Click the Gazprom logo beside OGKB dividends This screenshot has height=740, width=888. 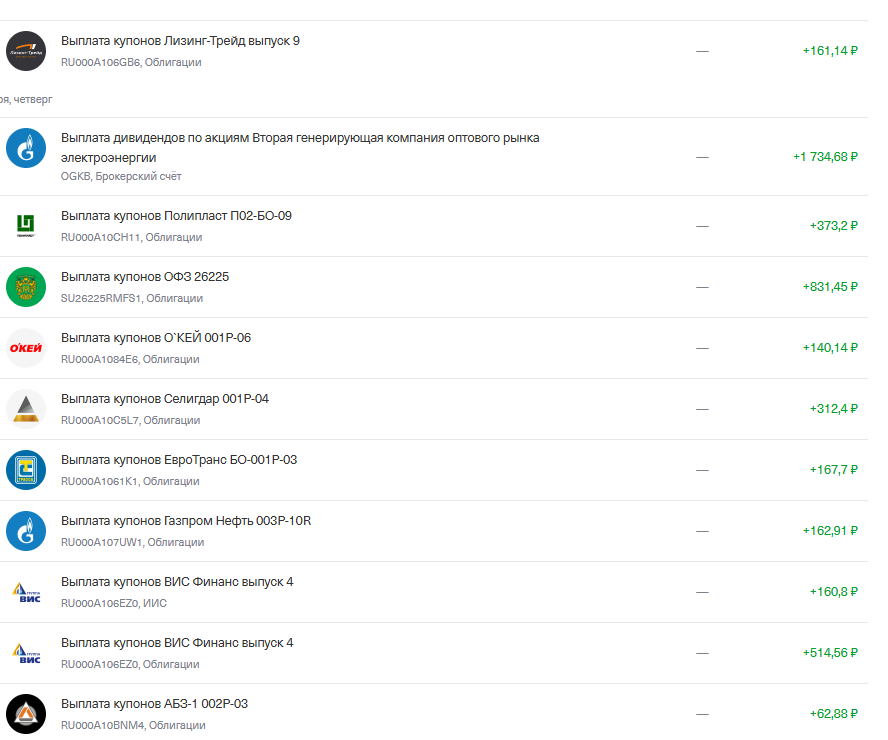click(x=26, y=148)
